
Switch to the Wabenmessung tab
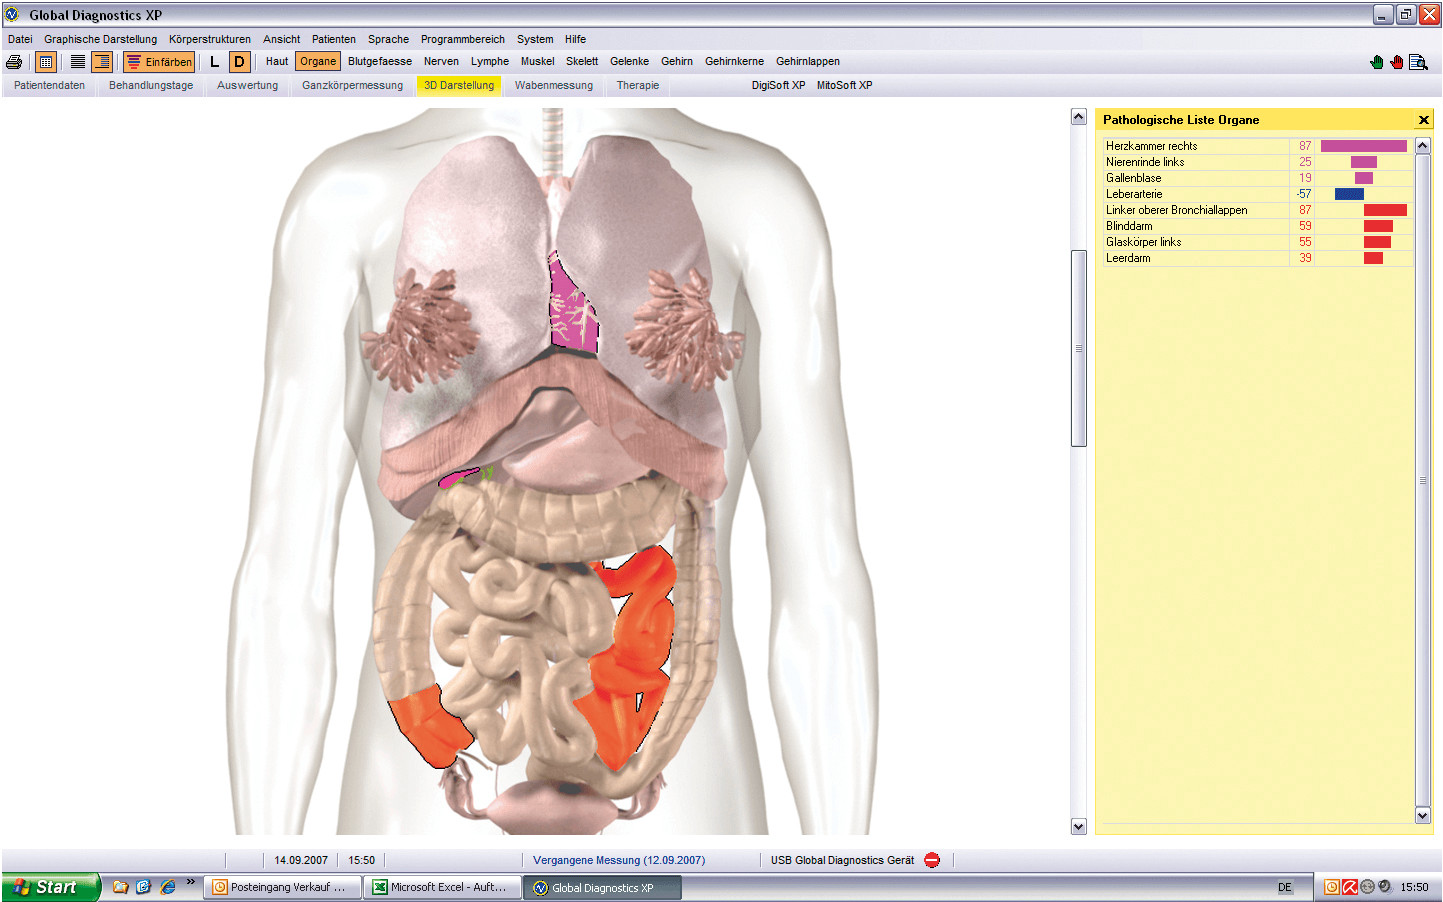click(x=553, y=85)
